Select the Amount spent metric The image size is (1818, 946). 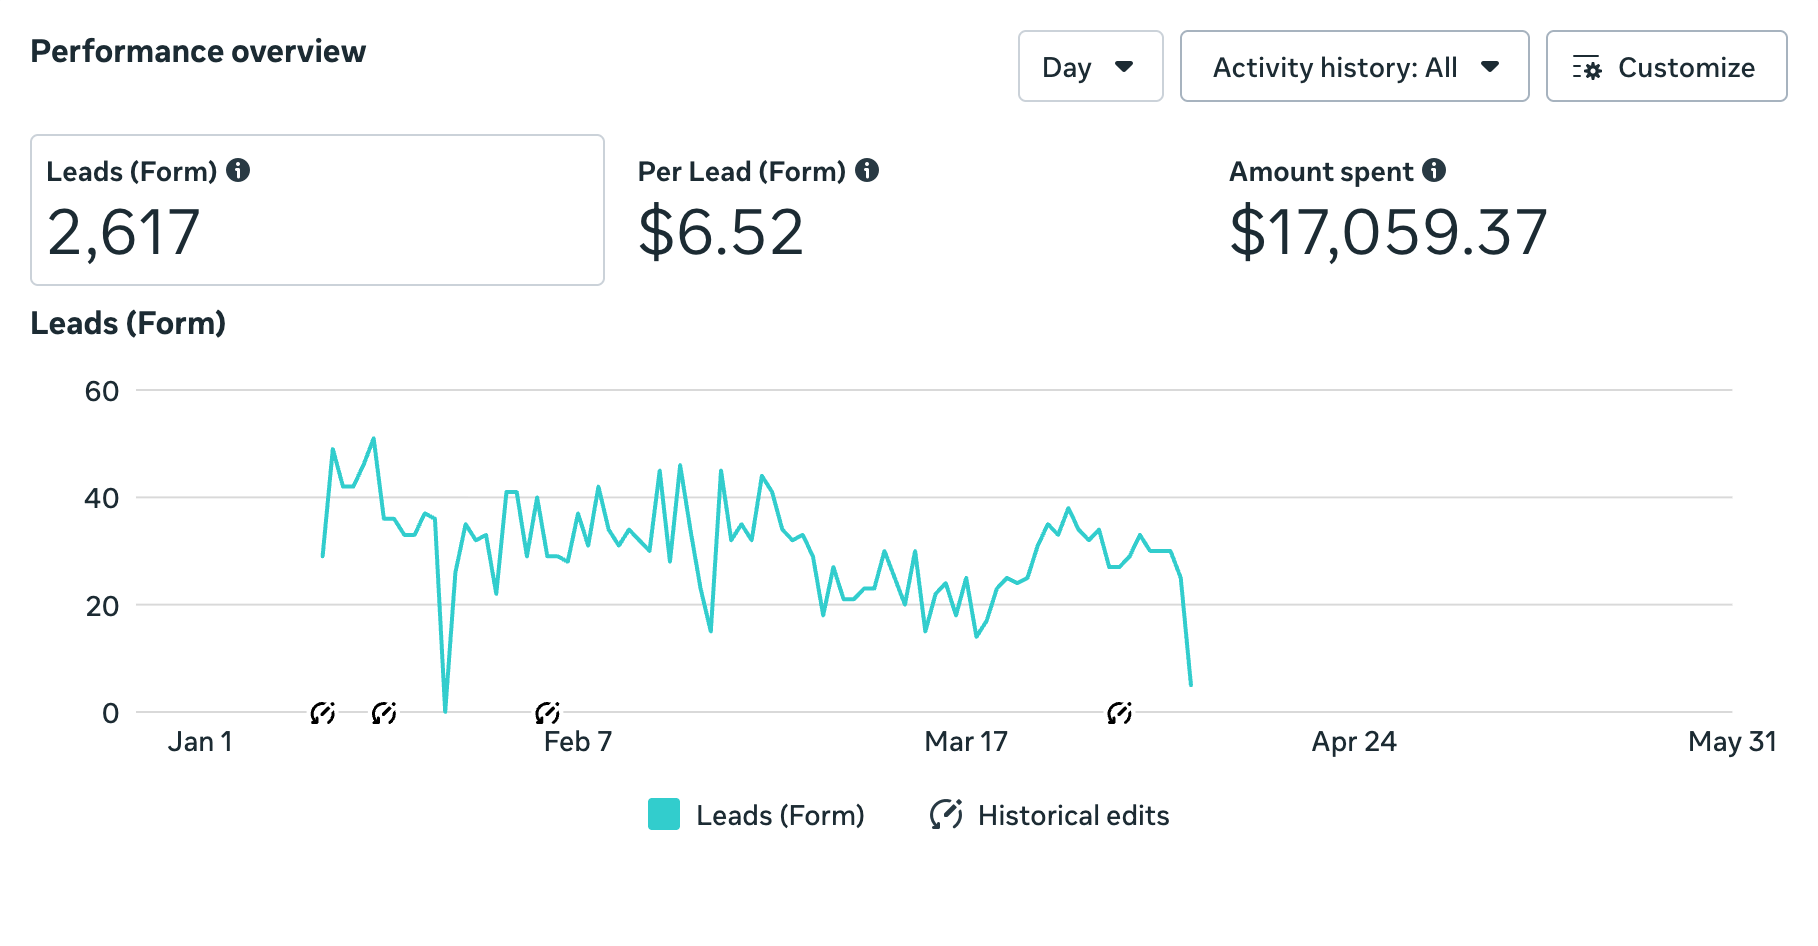click(x=1389, y=212)
